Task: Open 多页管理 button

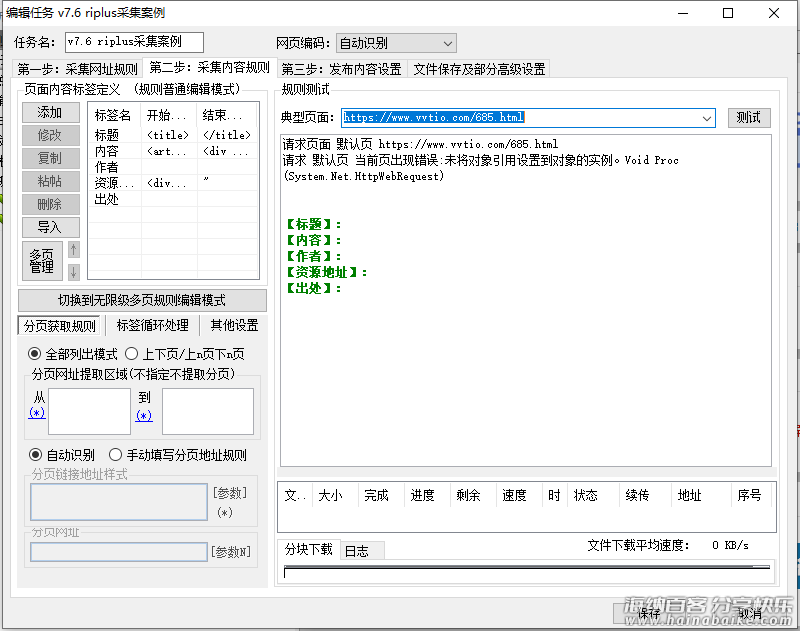Action: 42,261
